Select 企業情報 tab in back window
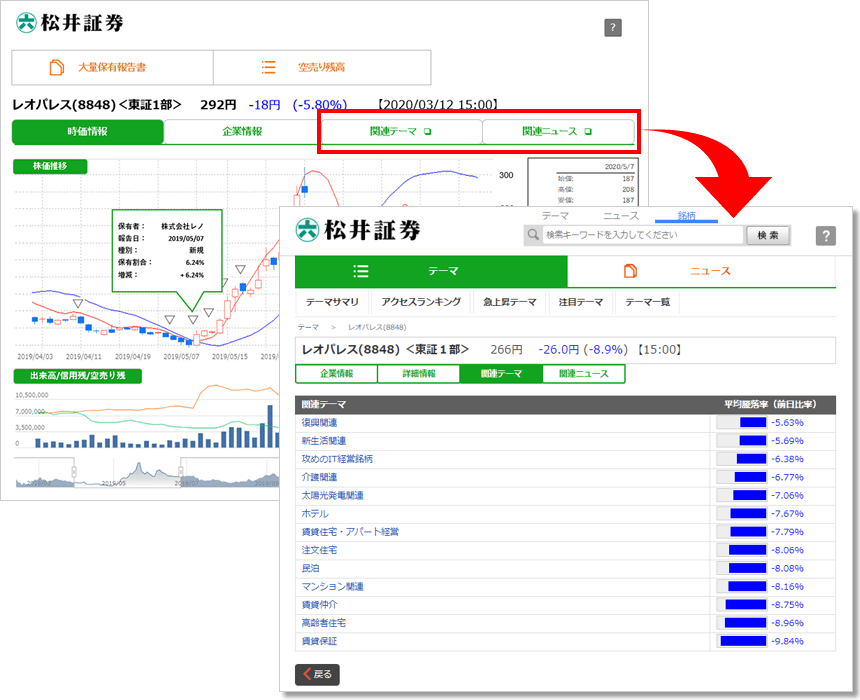This screenshot has width=860, height=700. 242,132
